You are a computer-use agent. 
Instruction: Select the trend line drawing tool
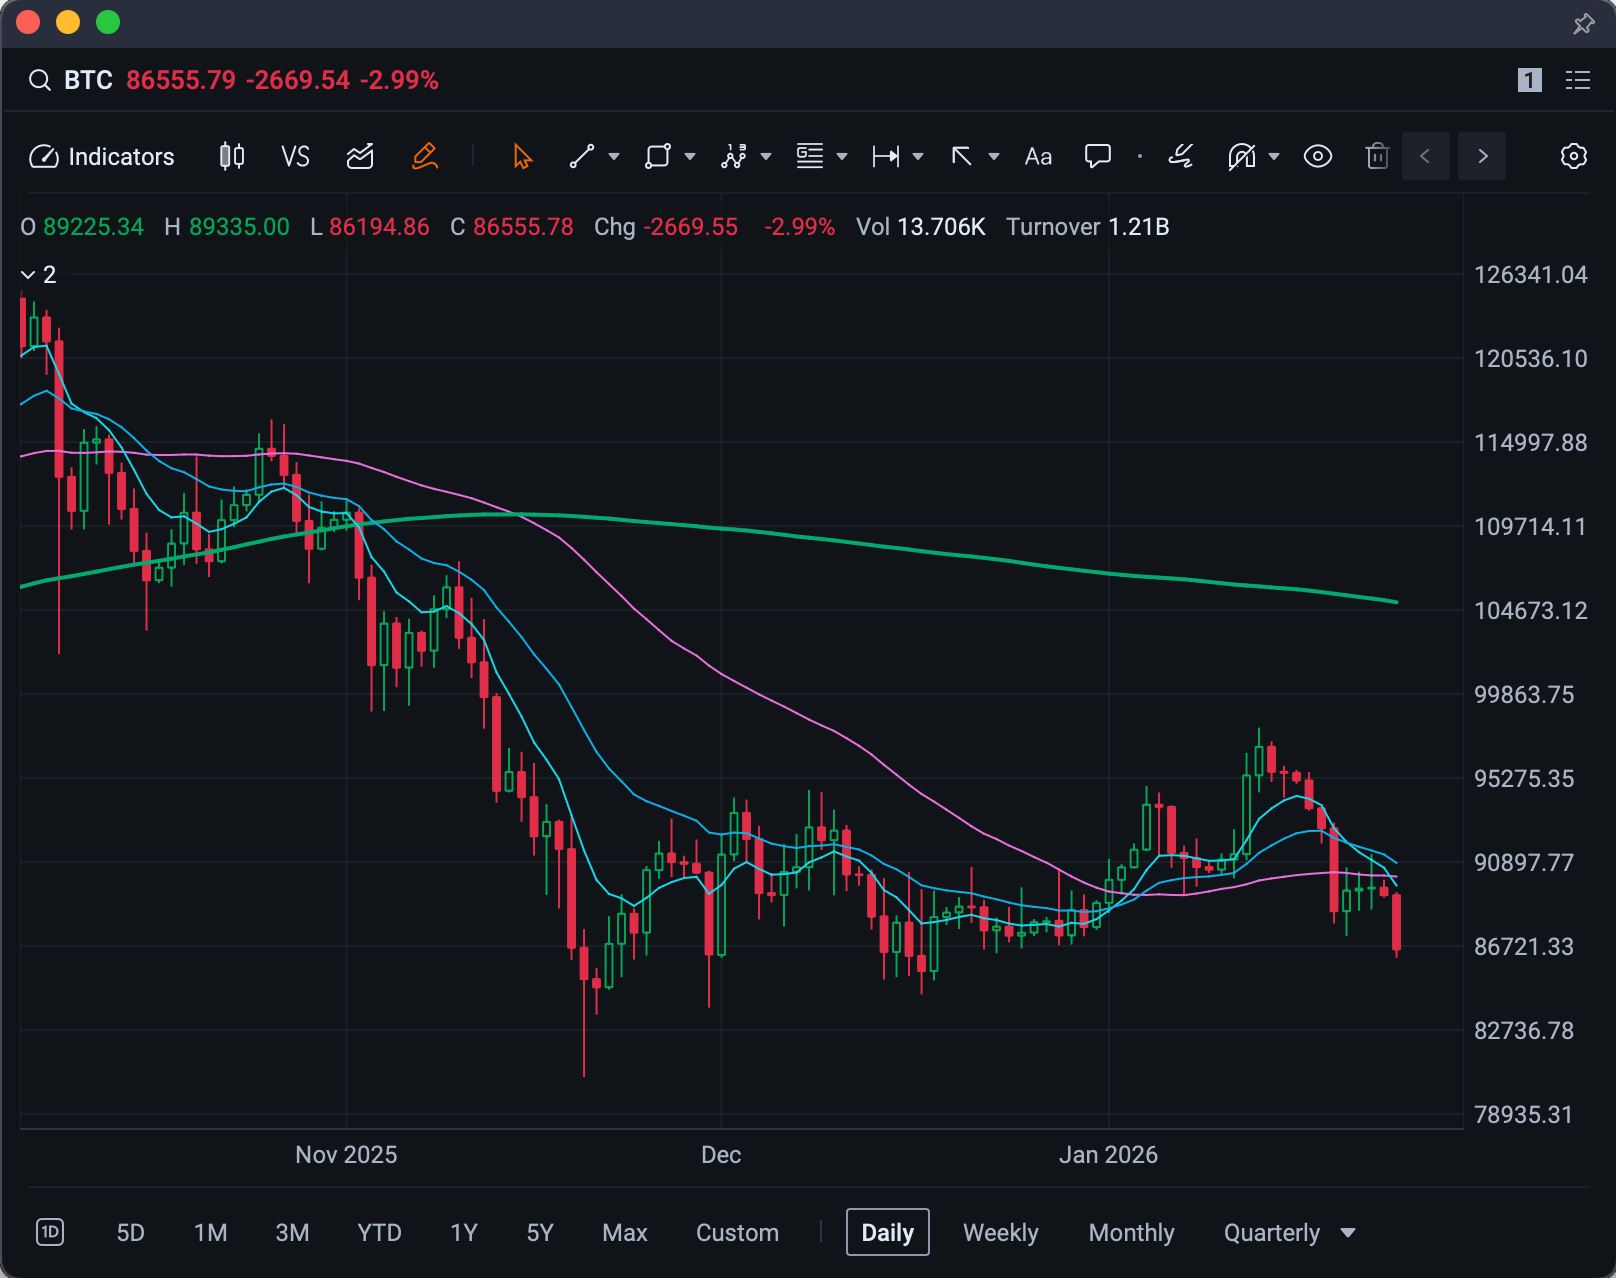click(582, 156)
